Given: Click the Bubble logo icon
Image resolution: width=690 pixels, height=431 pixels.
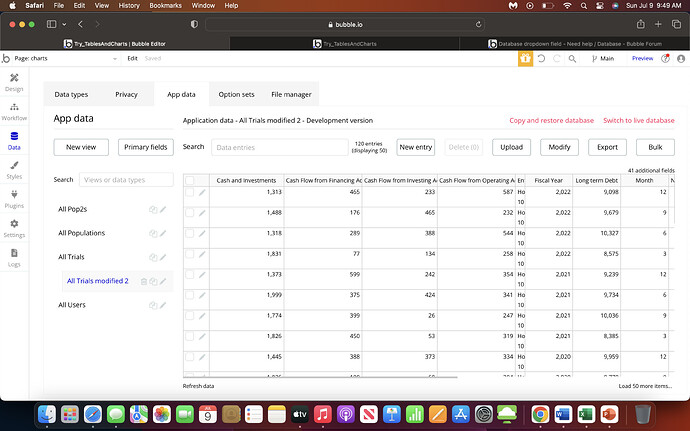Looking at the screenshot, I should point(6,58).
